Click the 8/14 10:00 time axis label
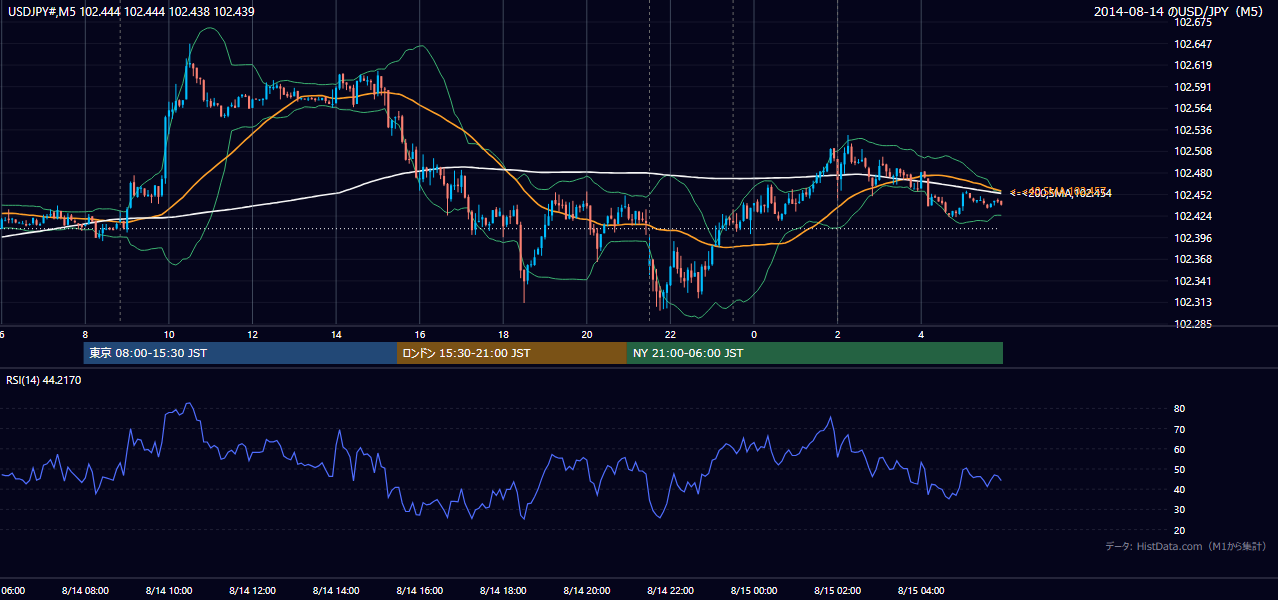Screen dimensions: 1278x600 [x=169, y=590]
